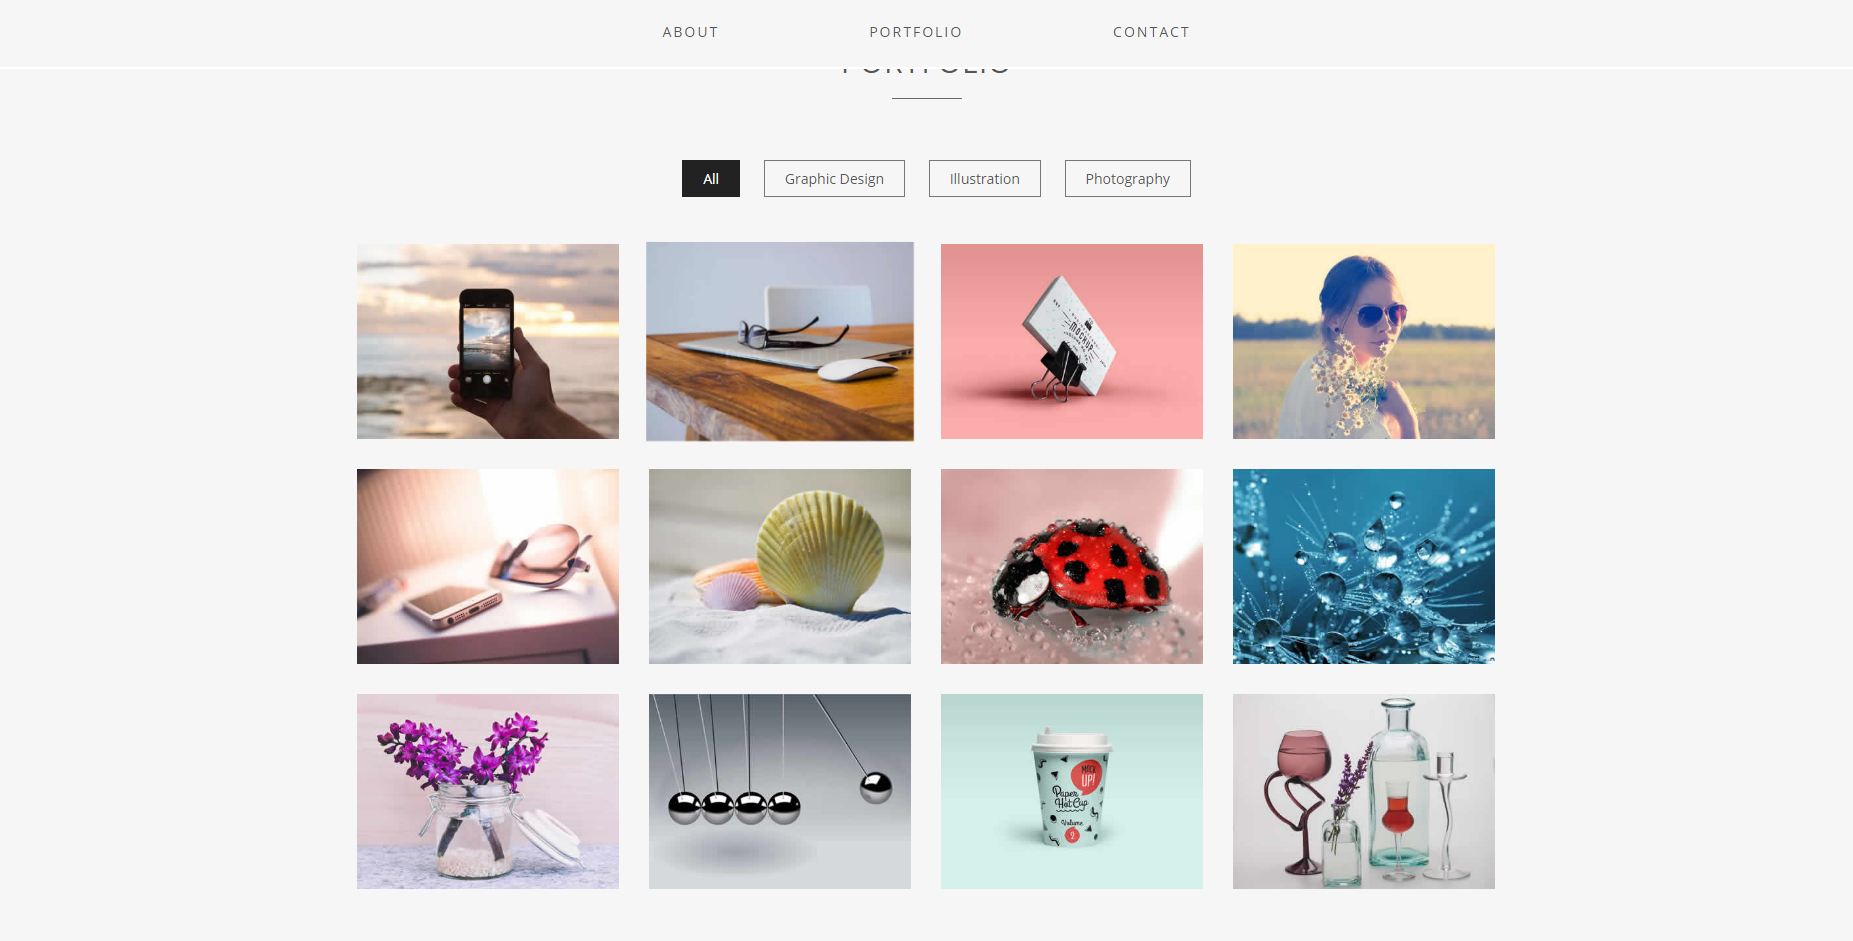
Task: Click the partially hidden Portfolio section heading
Action: tap(926, 71)
